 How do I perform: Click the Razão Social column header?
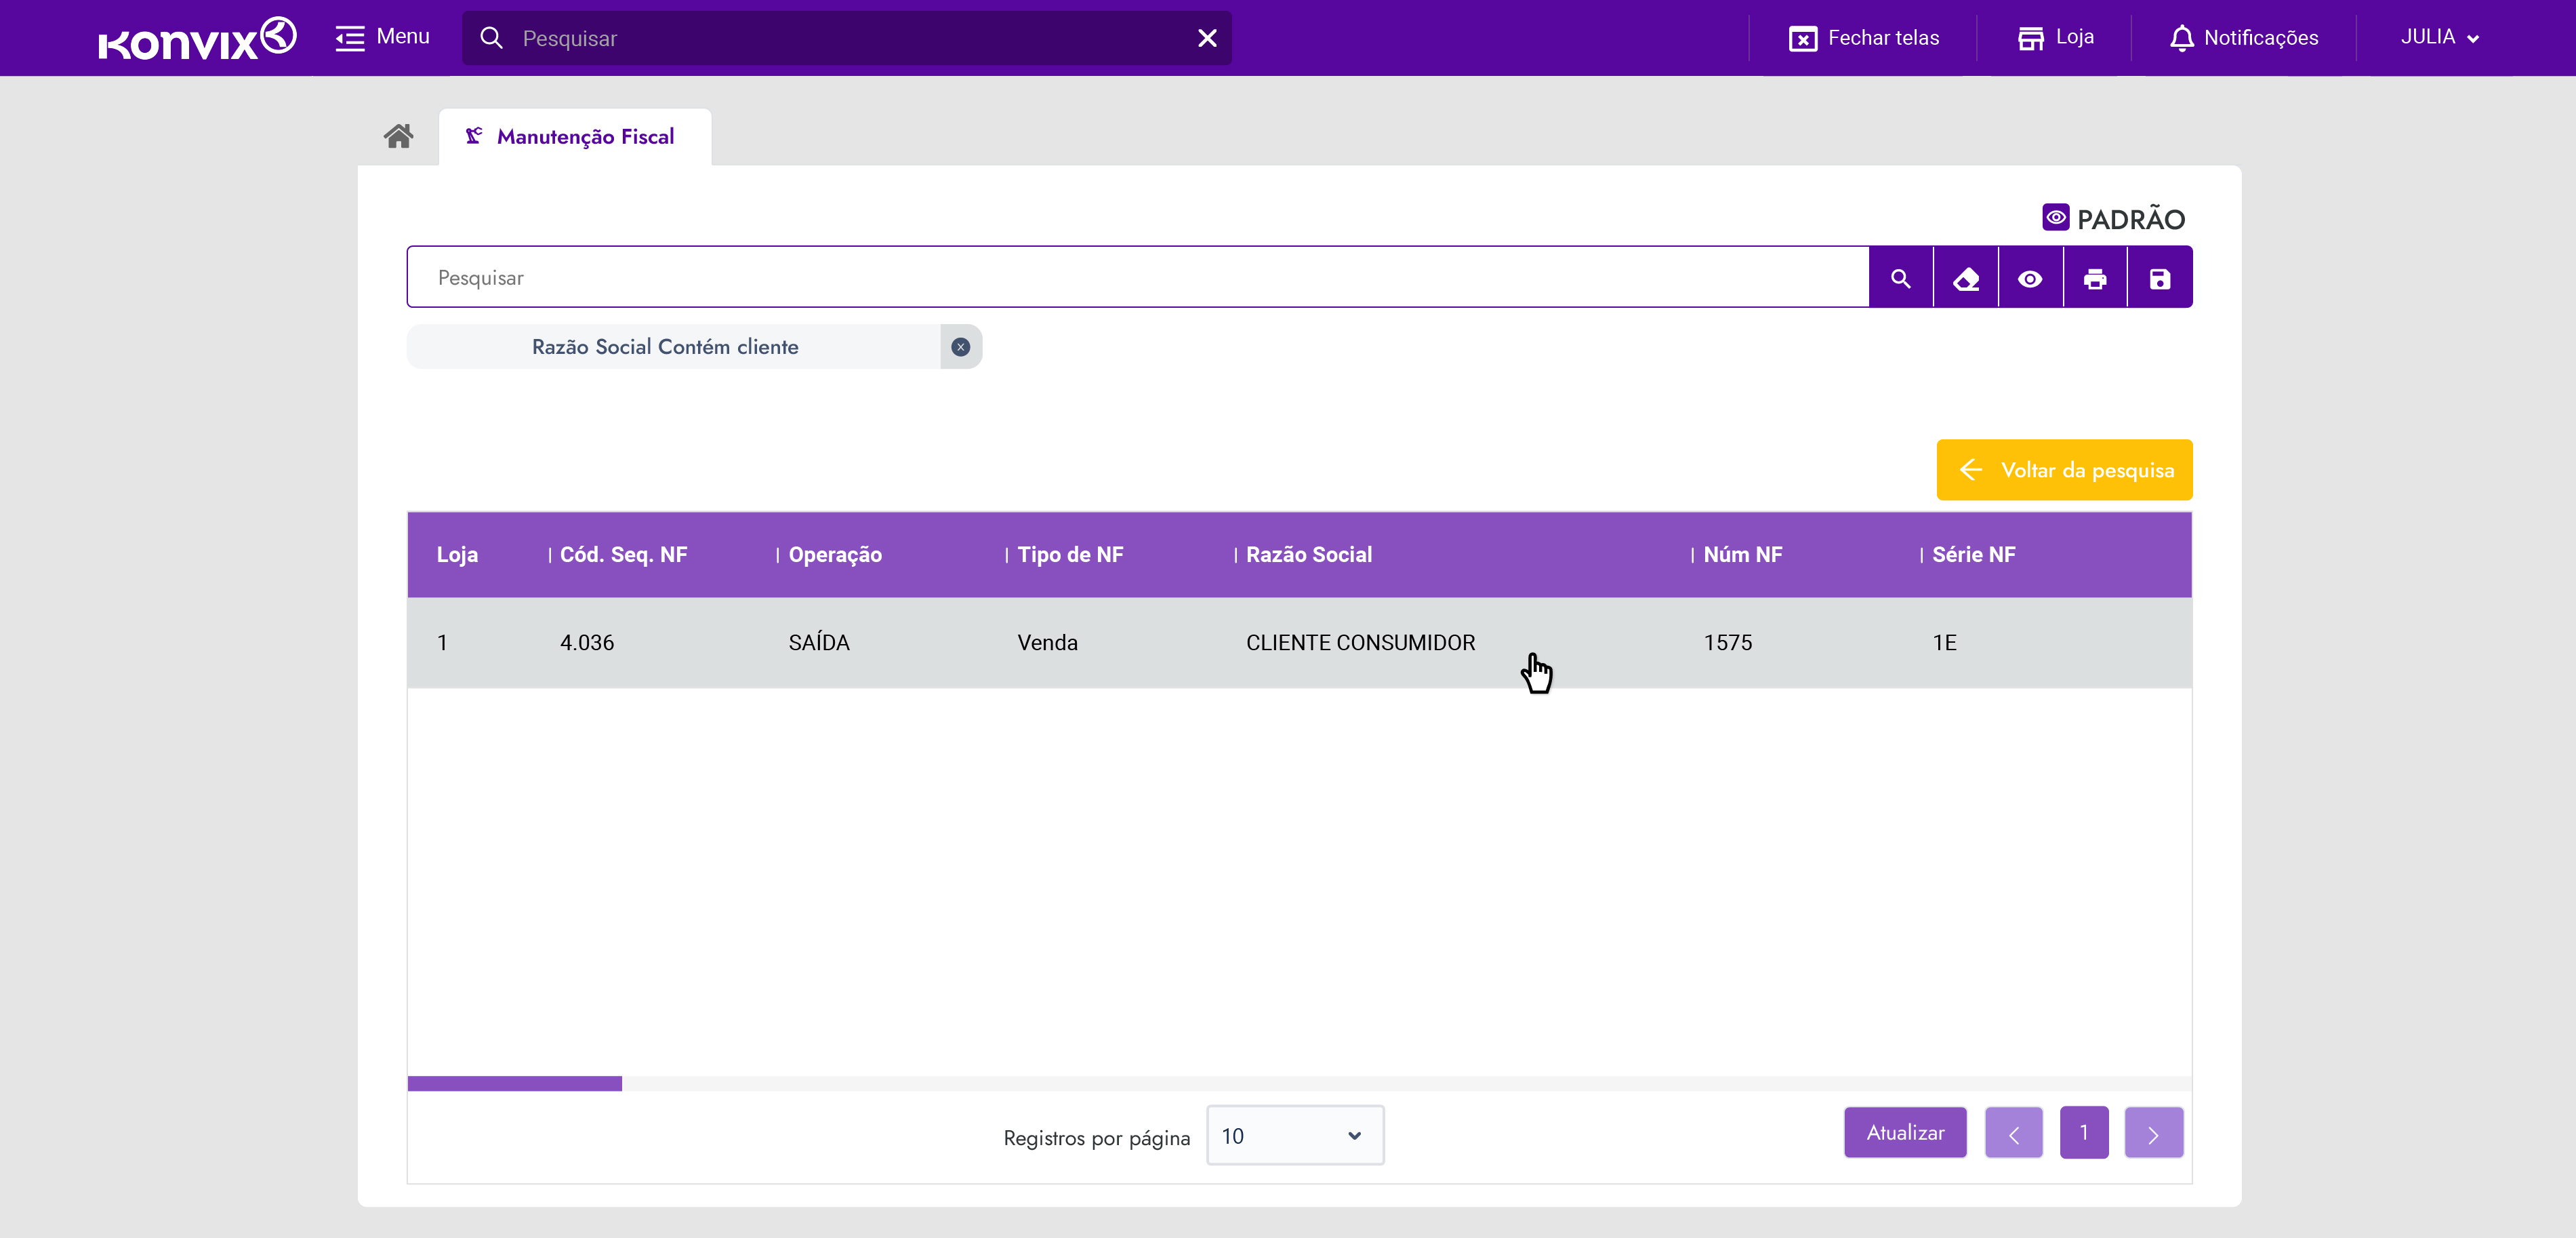click(x=1308, y=555)
